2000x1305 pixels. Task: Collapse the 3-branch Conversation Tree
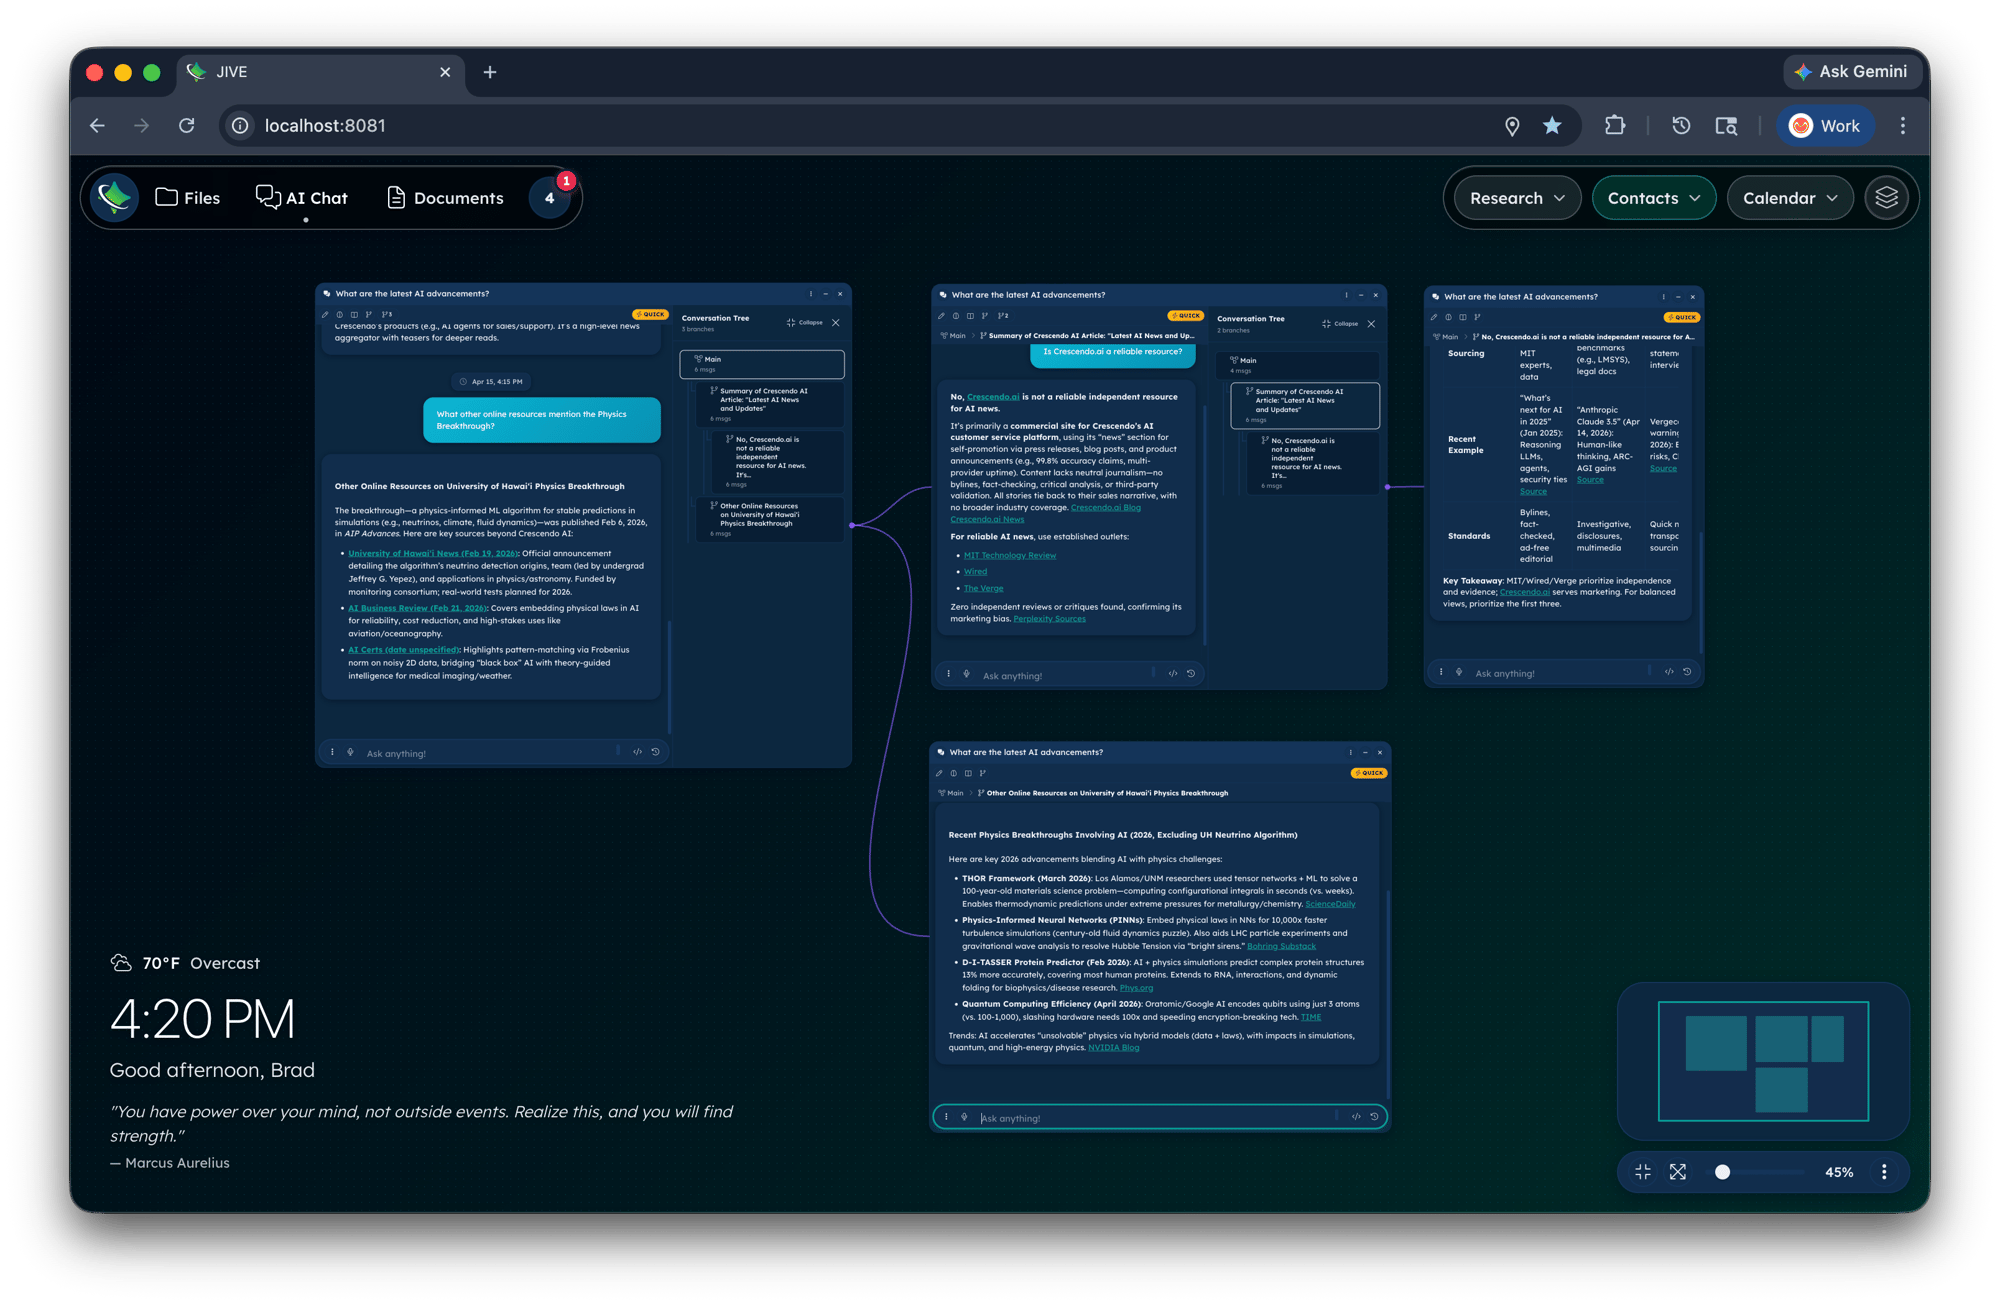click(805, 322)
